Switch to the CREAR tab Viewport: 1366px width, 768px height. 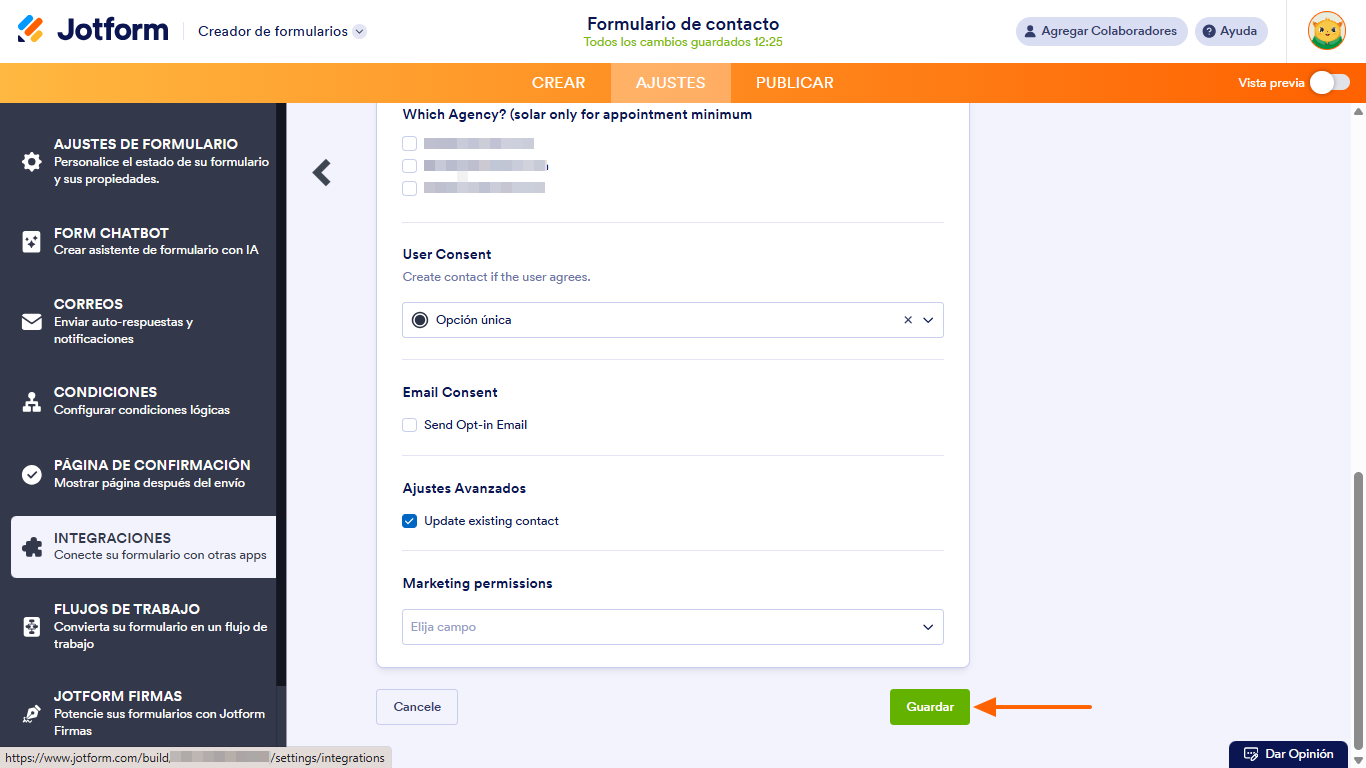(558, 83)
